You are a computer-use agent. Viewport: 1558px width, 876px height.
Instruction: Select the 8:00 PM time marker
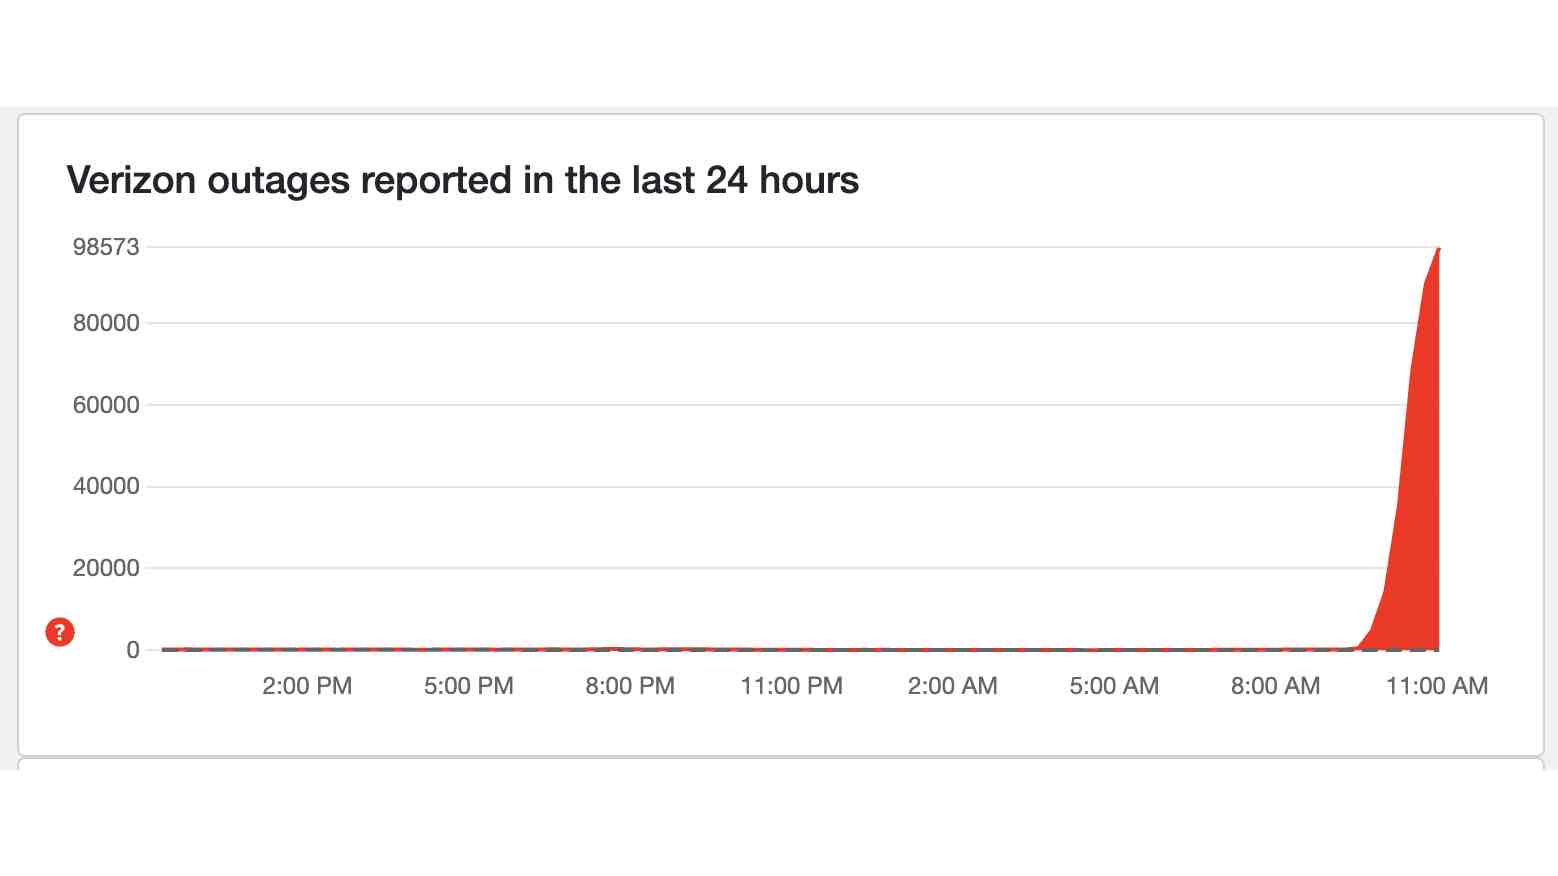tap(630, 686)
